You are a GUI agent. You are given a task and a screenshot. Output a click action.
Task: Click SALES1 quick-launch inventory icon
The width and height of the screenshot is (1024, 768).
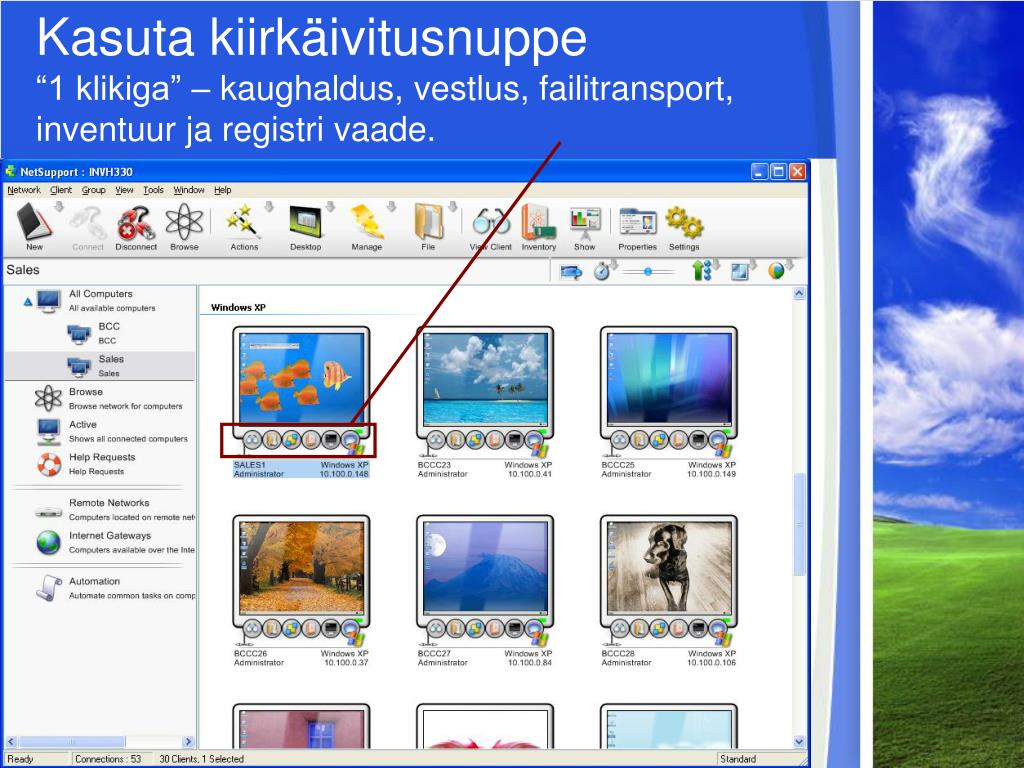(x=311, y=440)
